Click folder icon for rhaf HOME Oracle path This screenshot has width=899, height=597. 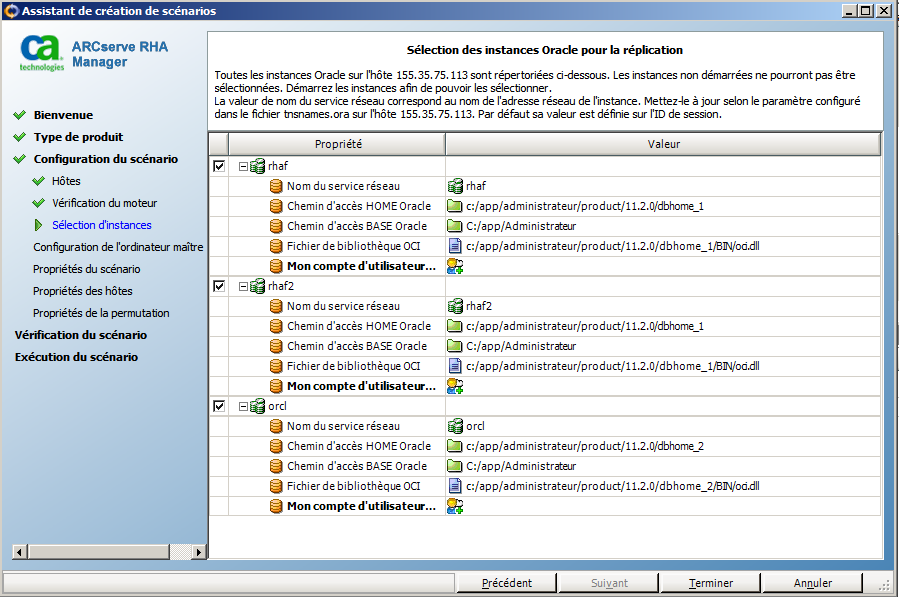455,206
